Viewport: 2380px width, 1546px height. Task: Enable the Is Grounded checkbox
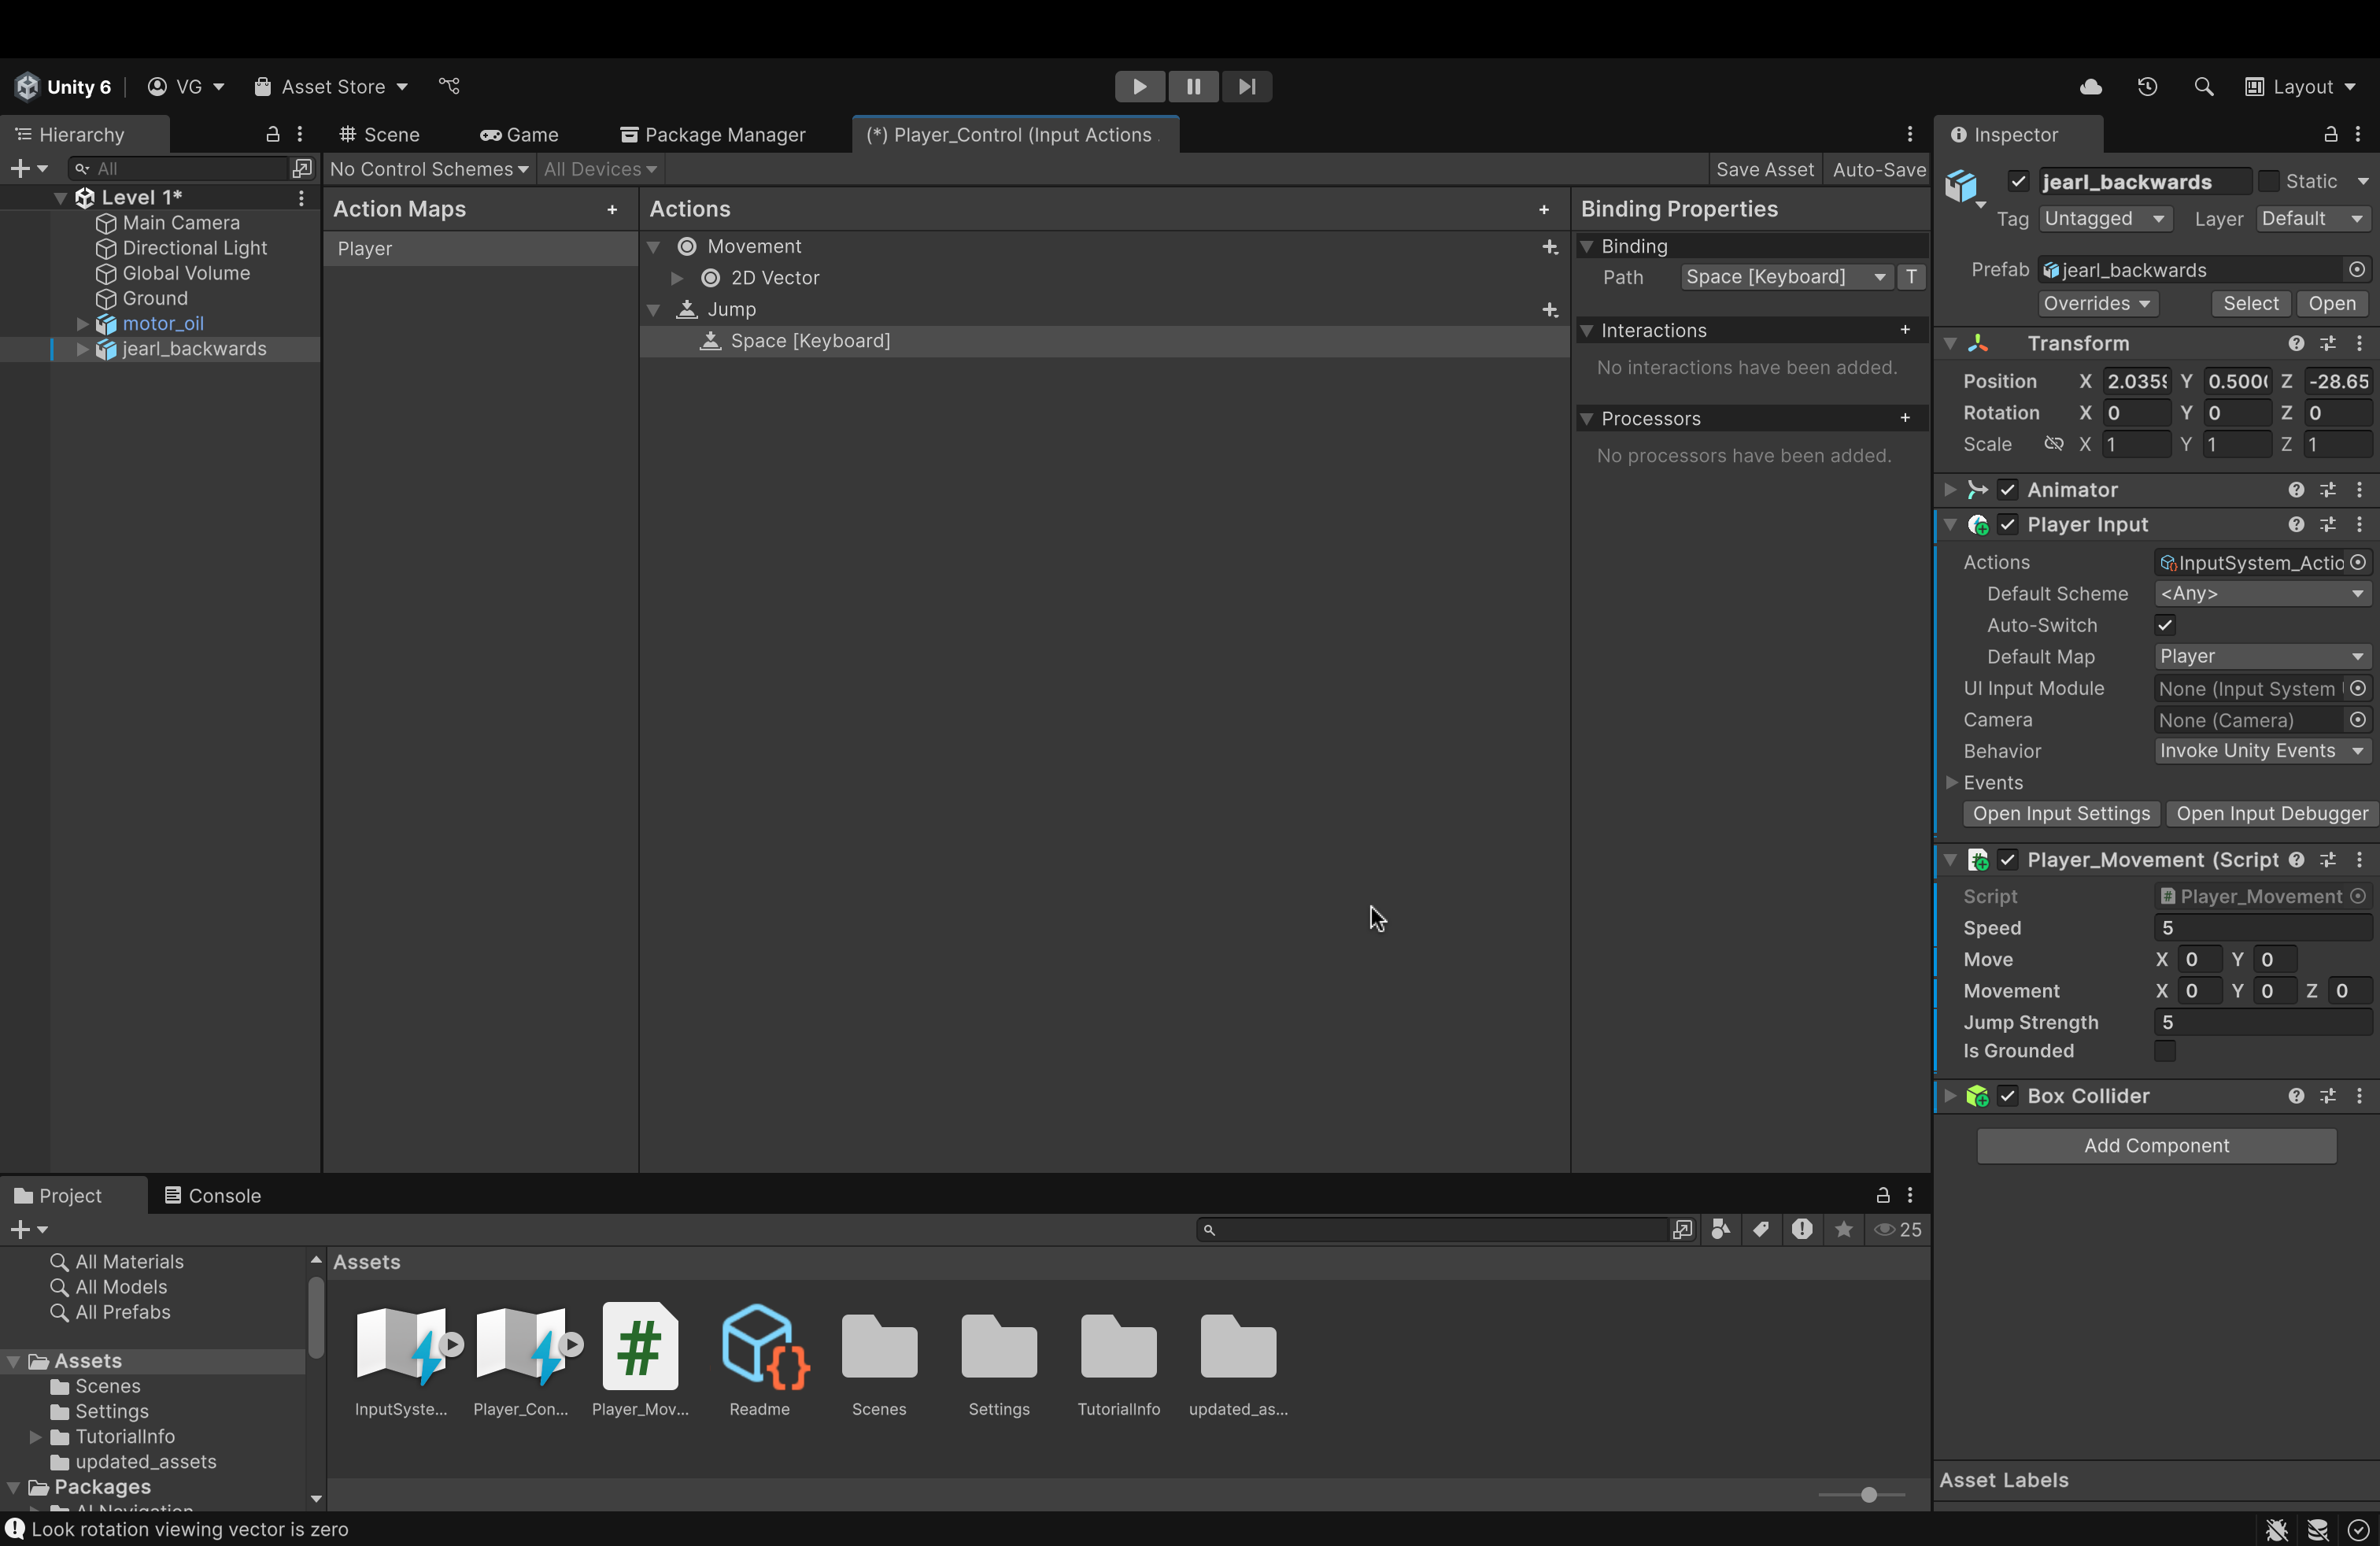pos(2165,1051)
